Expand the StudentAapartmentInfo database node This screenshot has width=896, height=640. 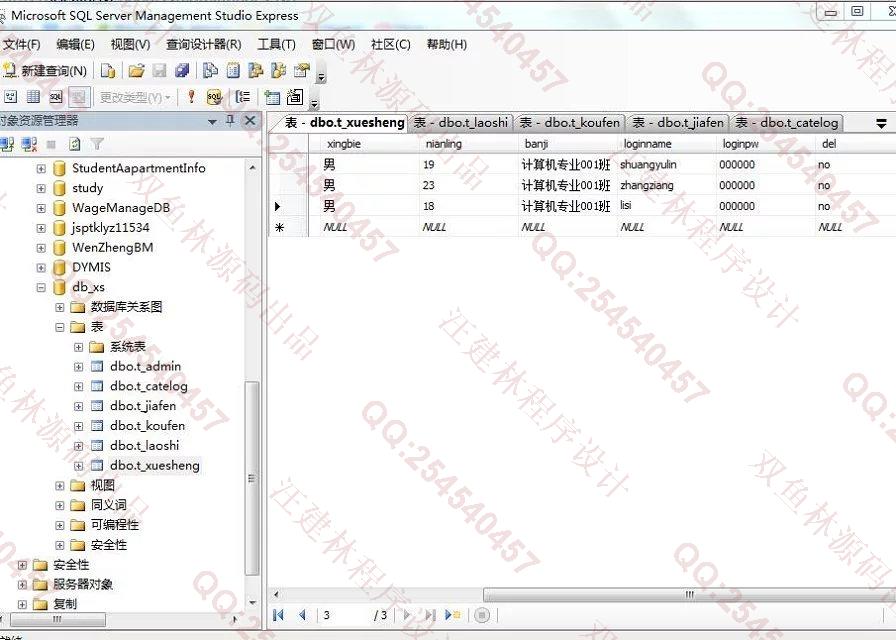coord(41,169)
